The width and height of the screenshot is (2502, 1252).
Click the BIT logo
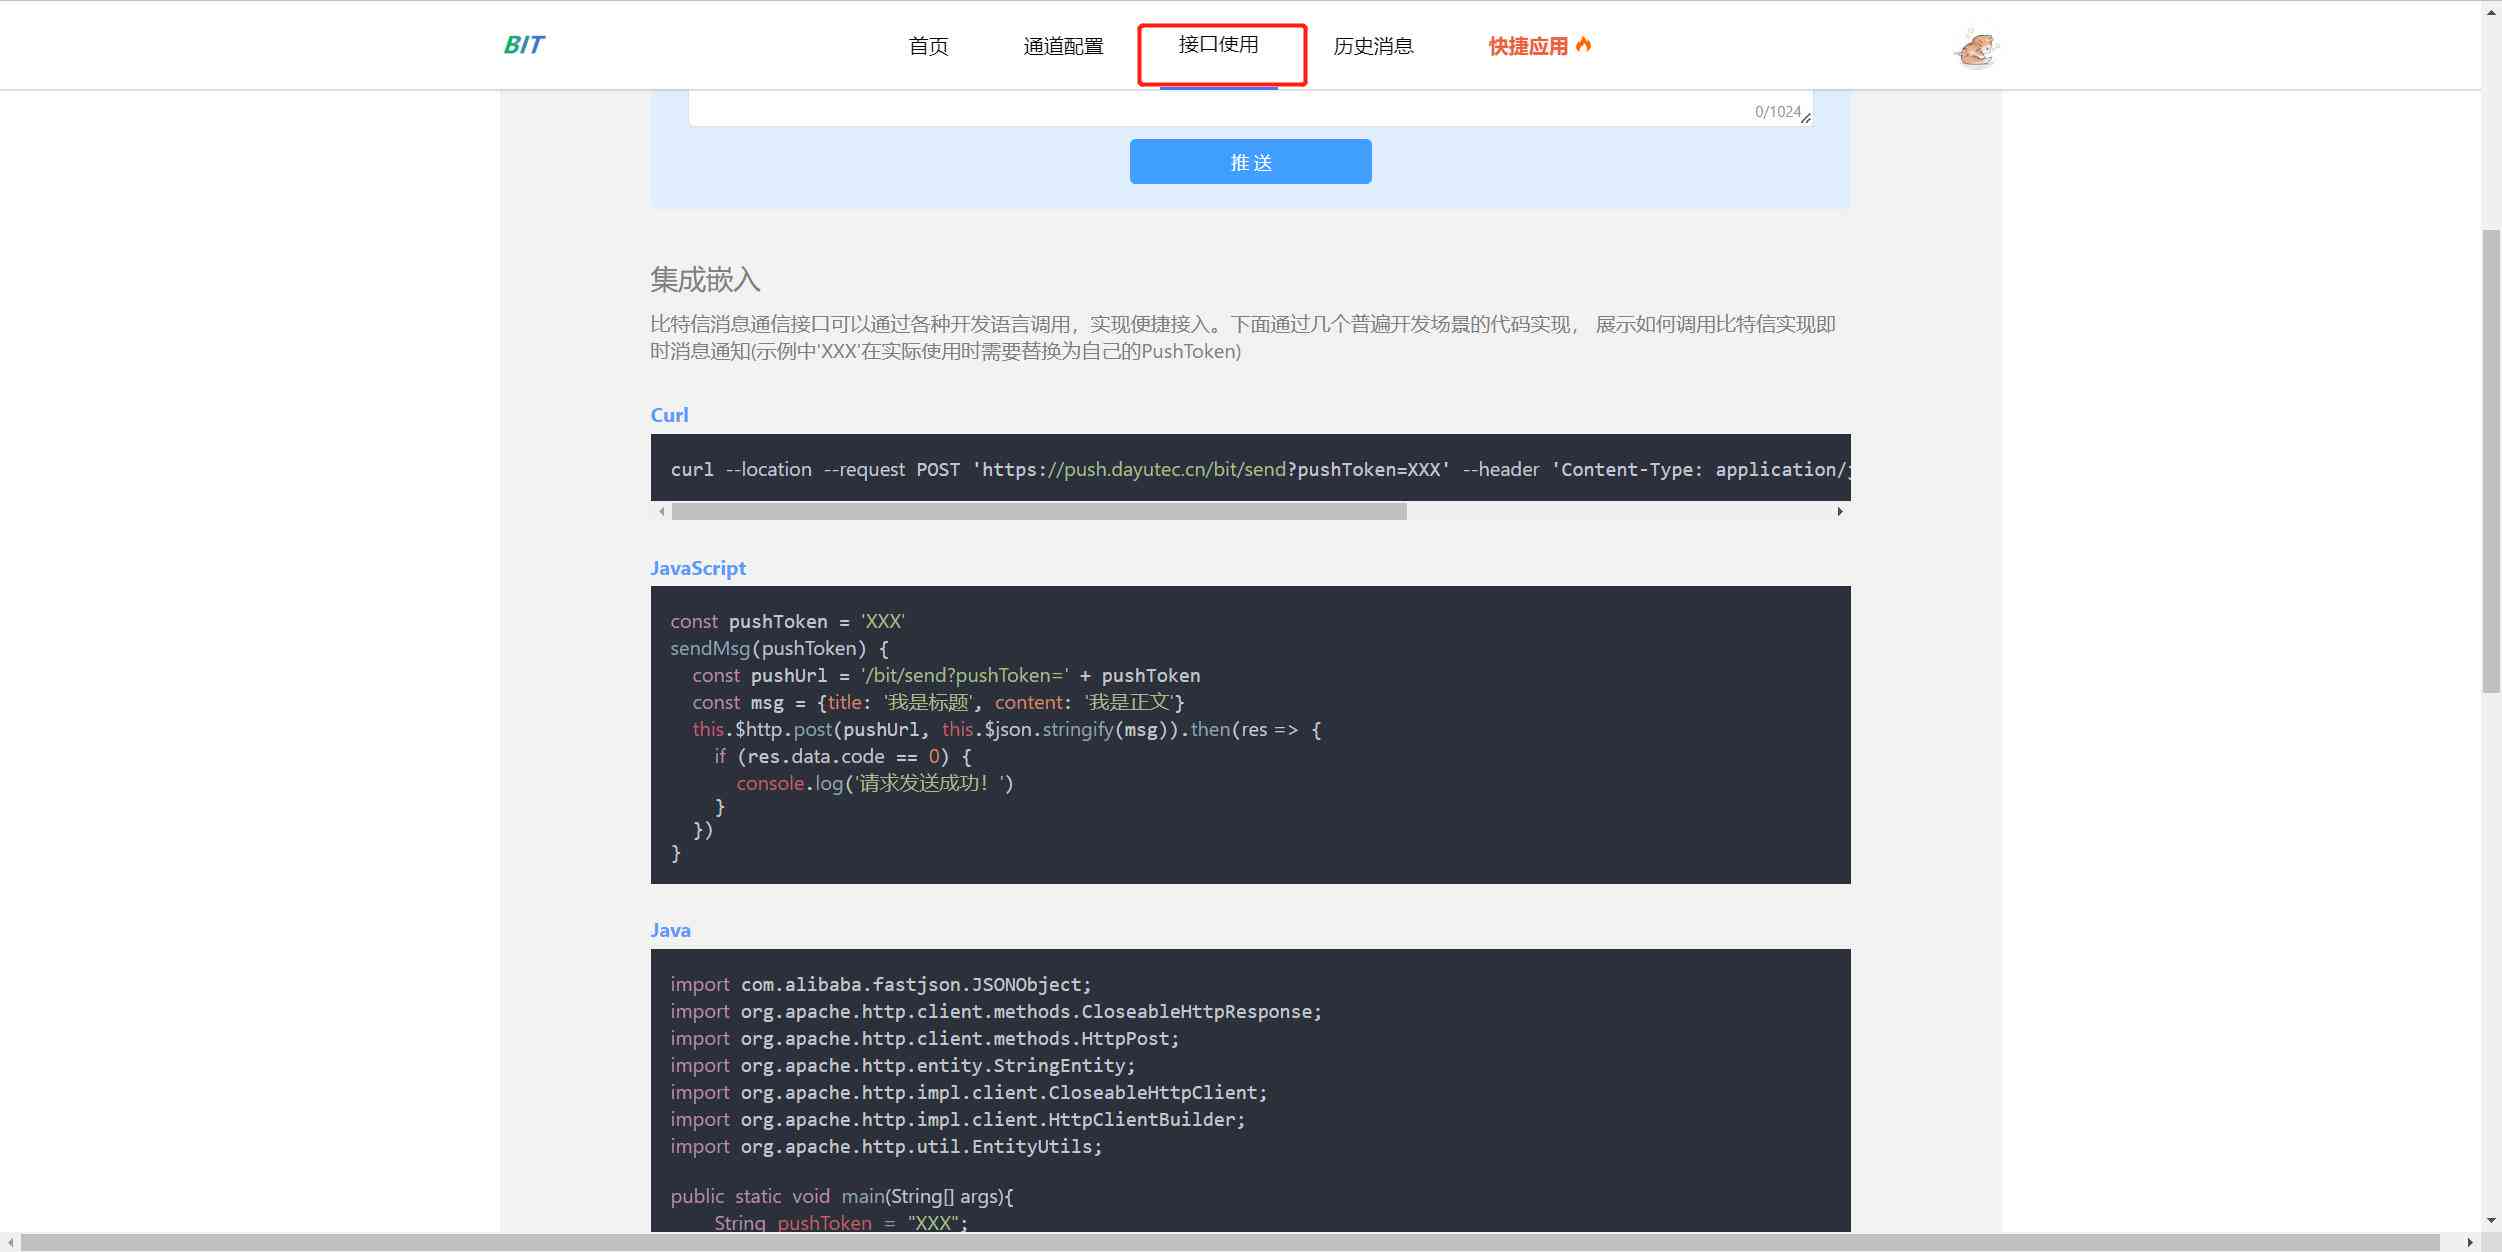[524, 45]
